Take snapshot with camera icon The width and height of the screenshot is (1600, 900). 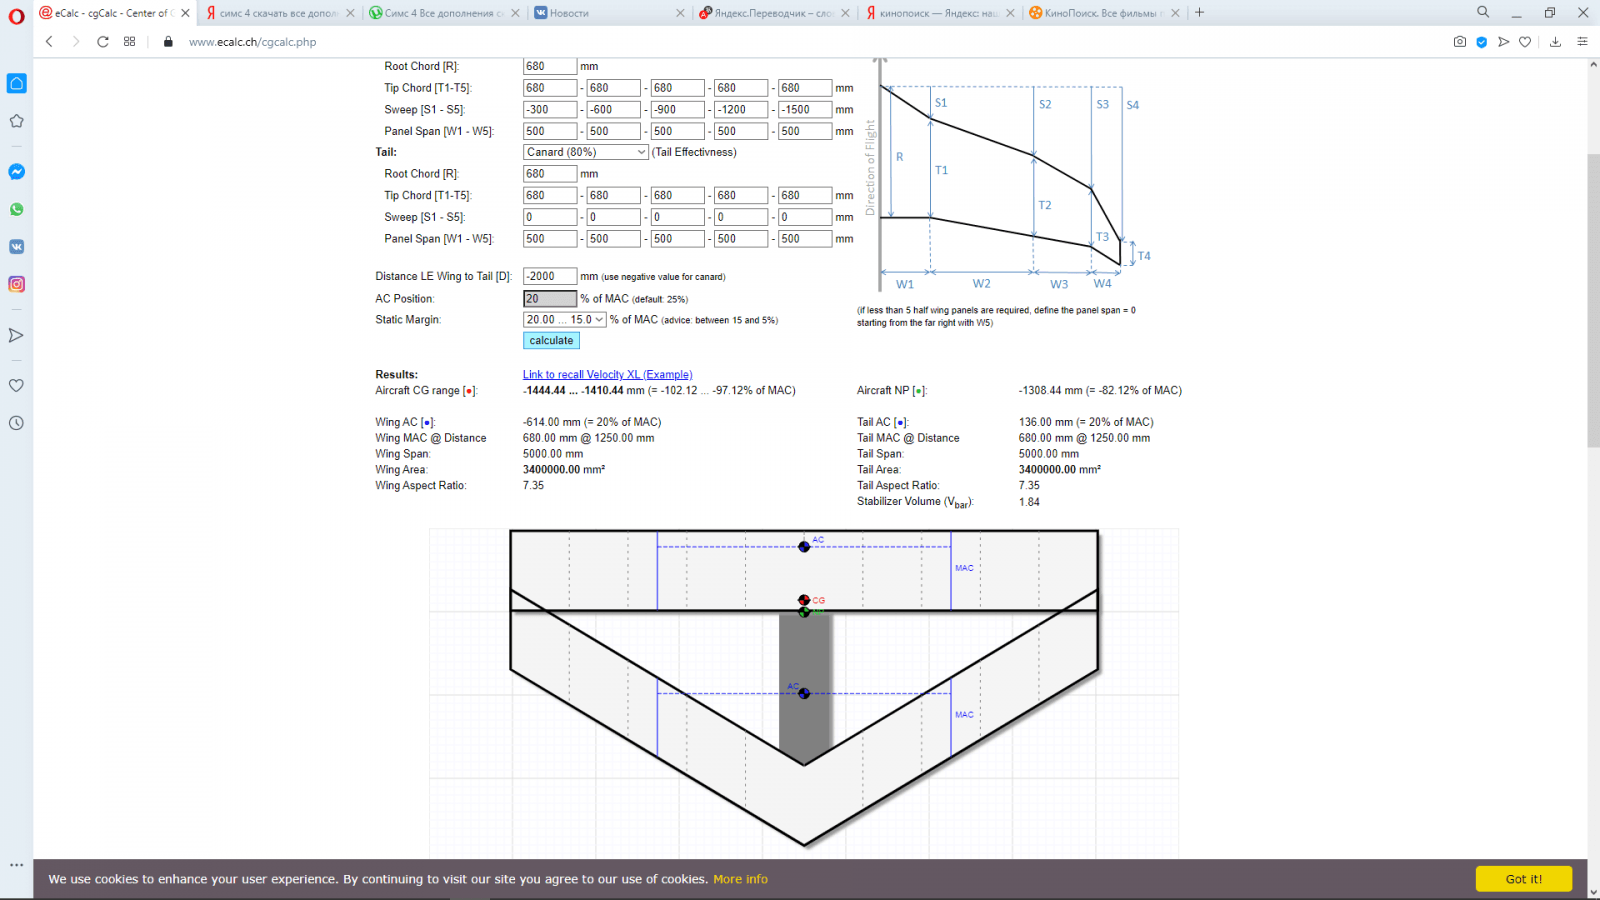[1460, 42]
